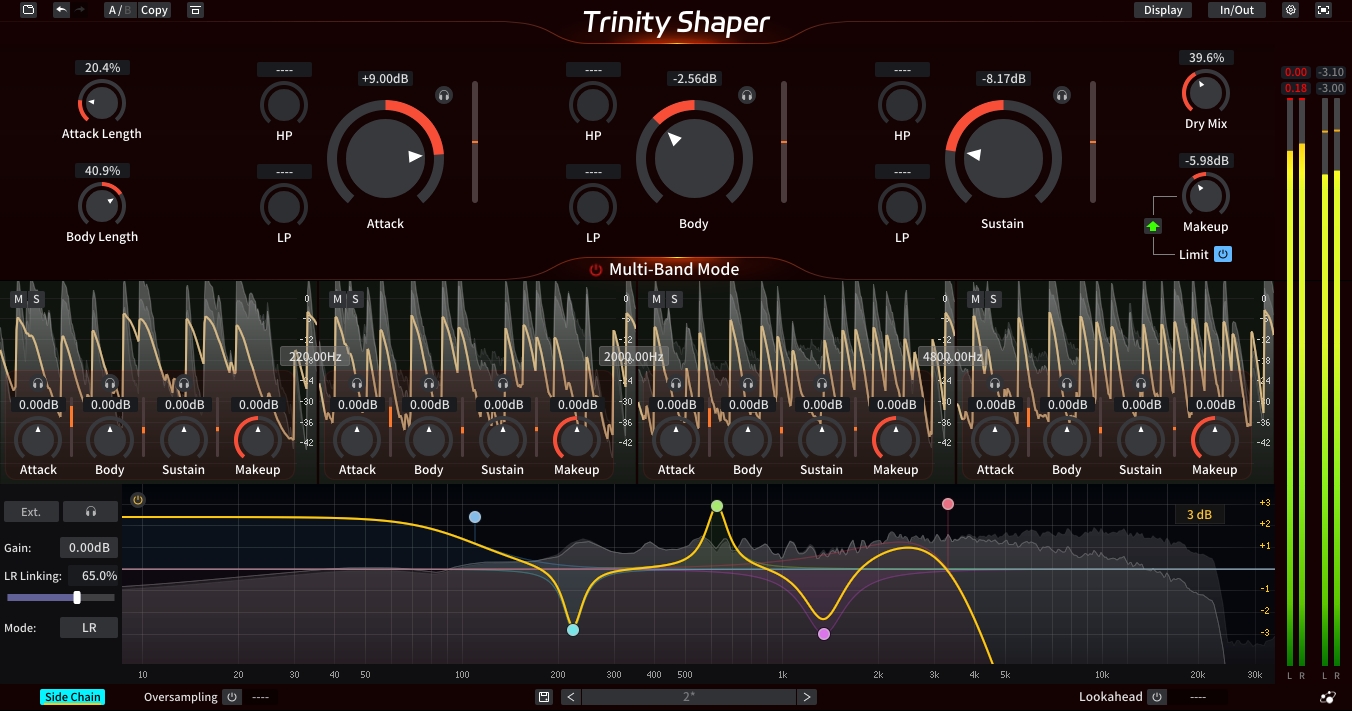1352x711 pixels.
Task: Toggle the Oversampling power button
Action: click(232, 697)
